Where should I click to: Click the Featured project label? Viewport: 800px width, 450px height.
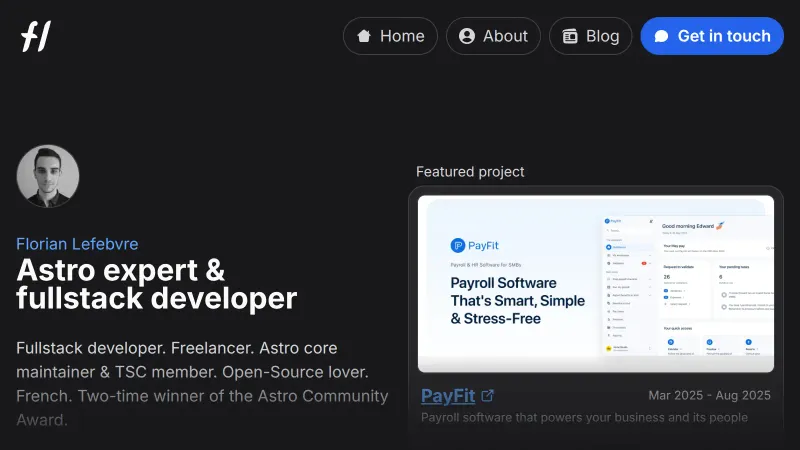[470, 172]
